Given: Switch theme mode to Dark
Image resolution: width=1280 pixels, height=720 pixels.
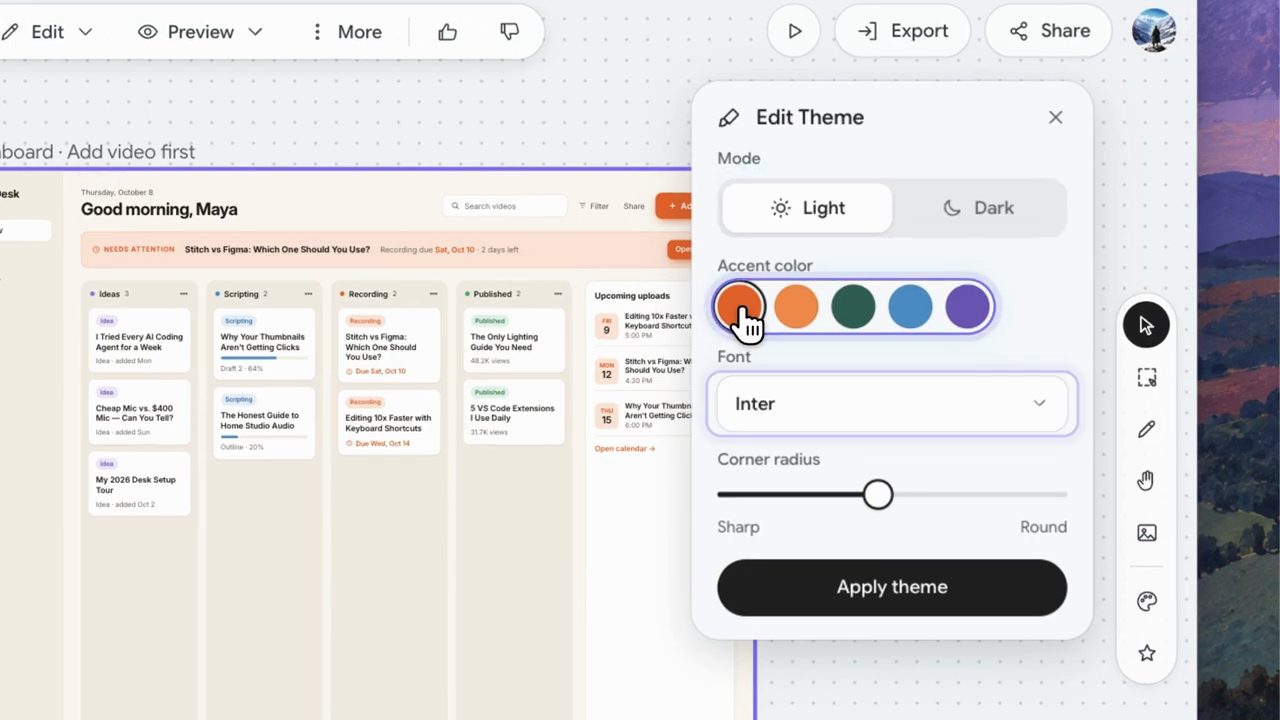Looking at the screenshot, I should click(x=979, y=208).
